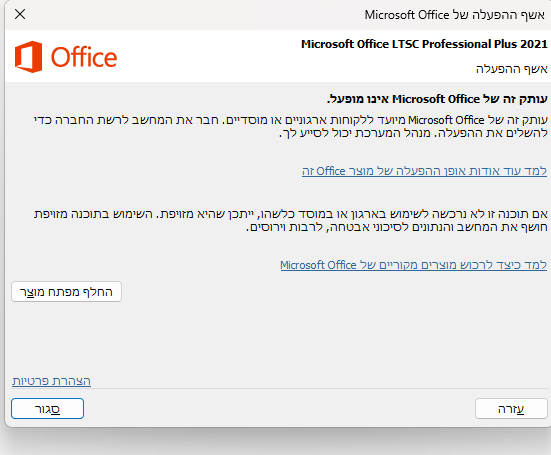Click the "Microsoft Office LTSC Professional Plus 2021" heading

424,44
